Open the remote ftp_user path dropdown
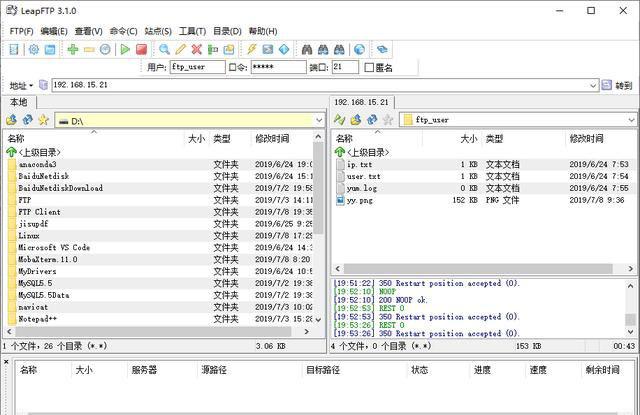Viewport: 640px width, 415px height. [631, 120]
